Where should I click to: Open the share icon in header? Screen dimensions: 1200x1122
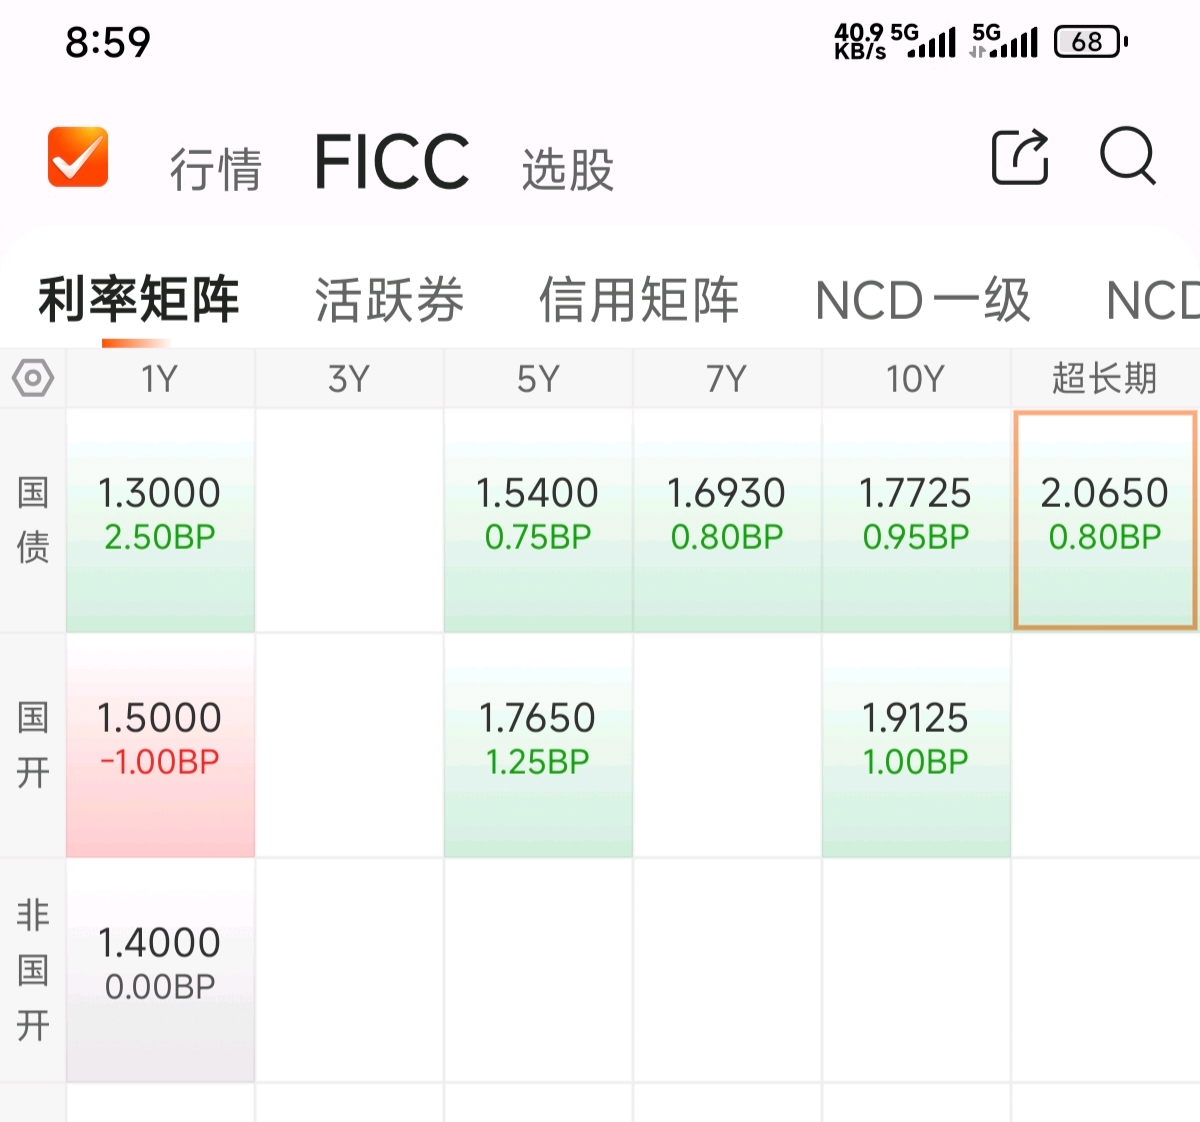1020,157
